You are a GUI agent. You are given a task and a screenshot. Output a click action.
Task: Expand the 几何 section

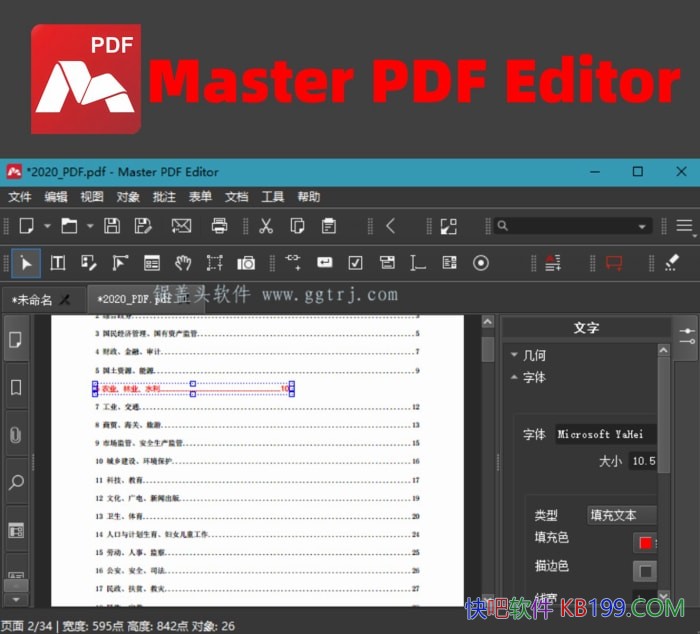pos(515,355)
